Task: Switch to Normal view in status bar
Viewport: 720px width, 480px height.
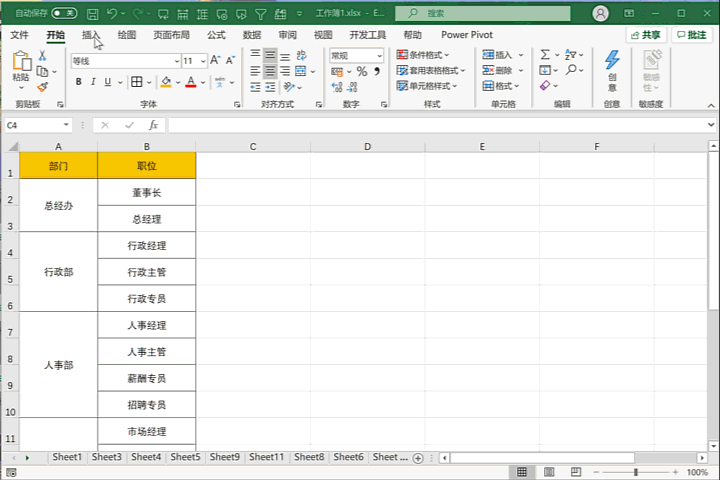Action: [522, 472]
